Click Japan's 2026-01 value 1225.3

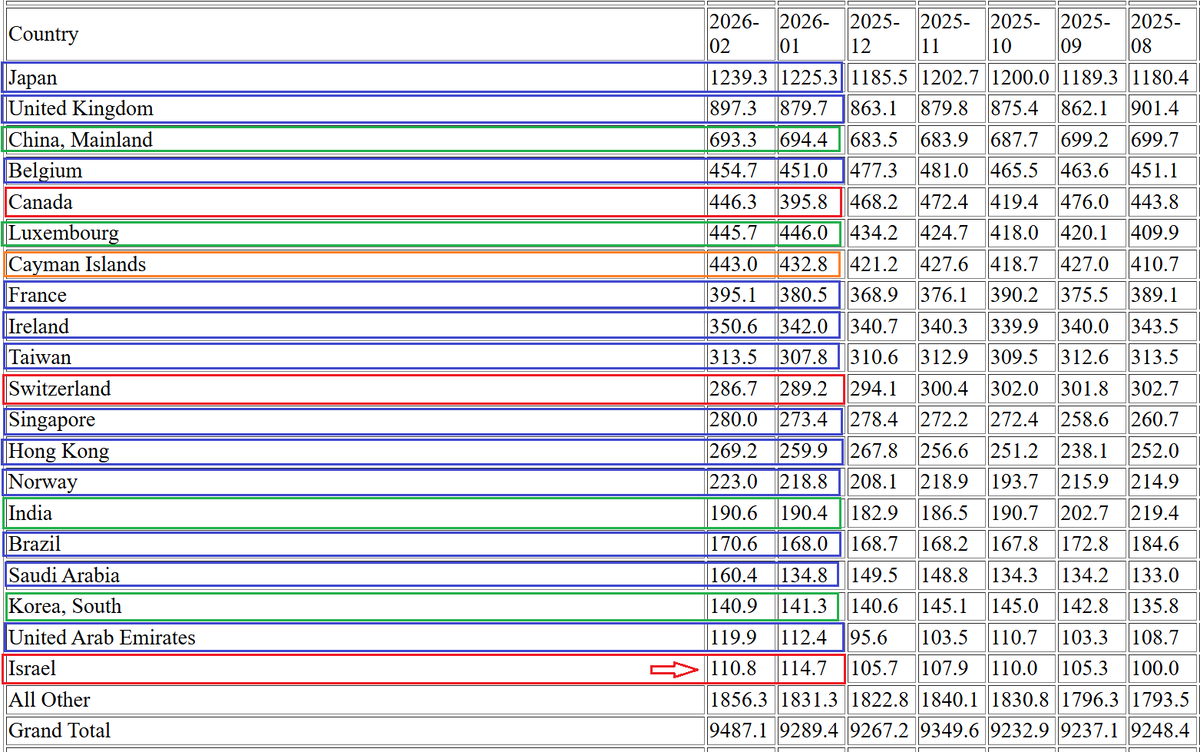pyautogui.click(x=810, y=77)
